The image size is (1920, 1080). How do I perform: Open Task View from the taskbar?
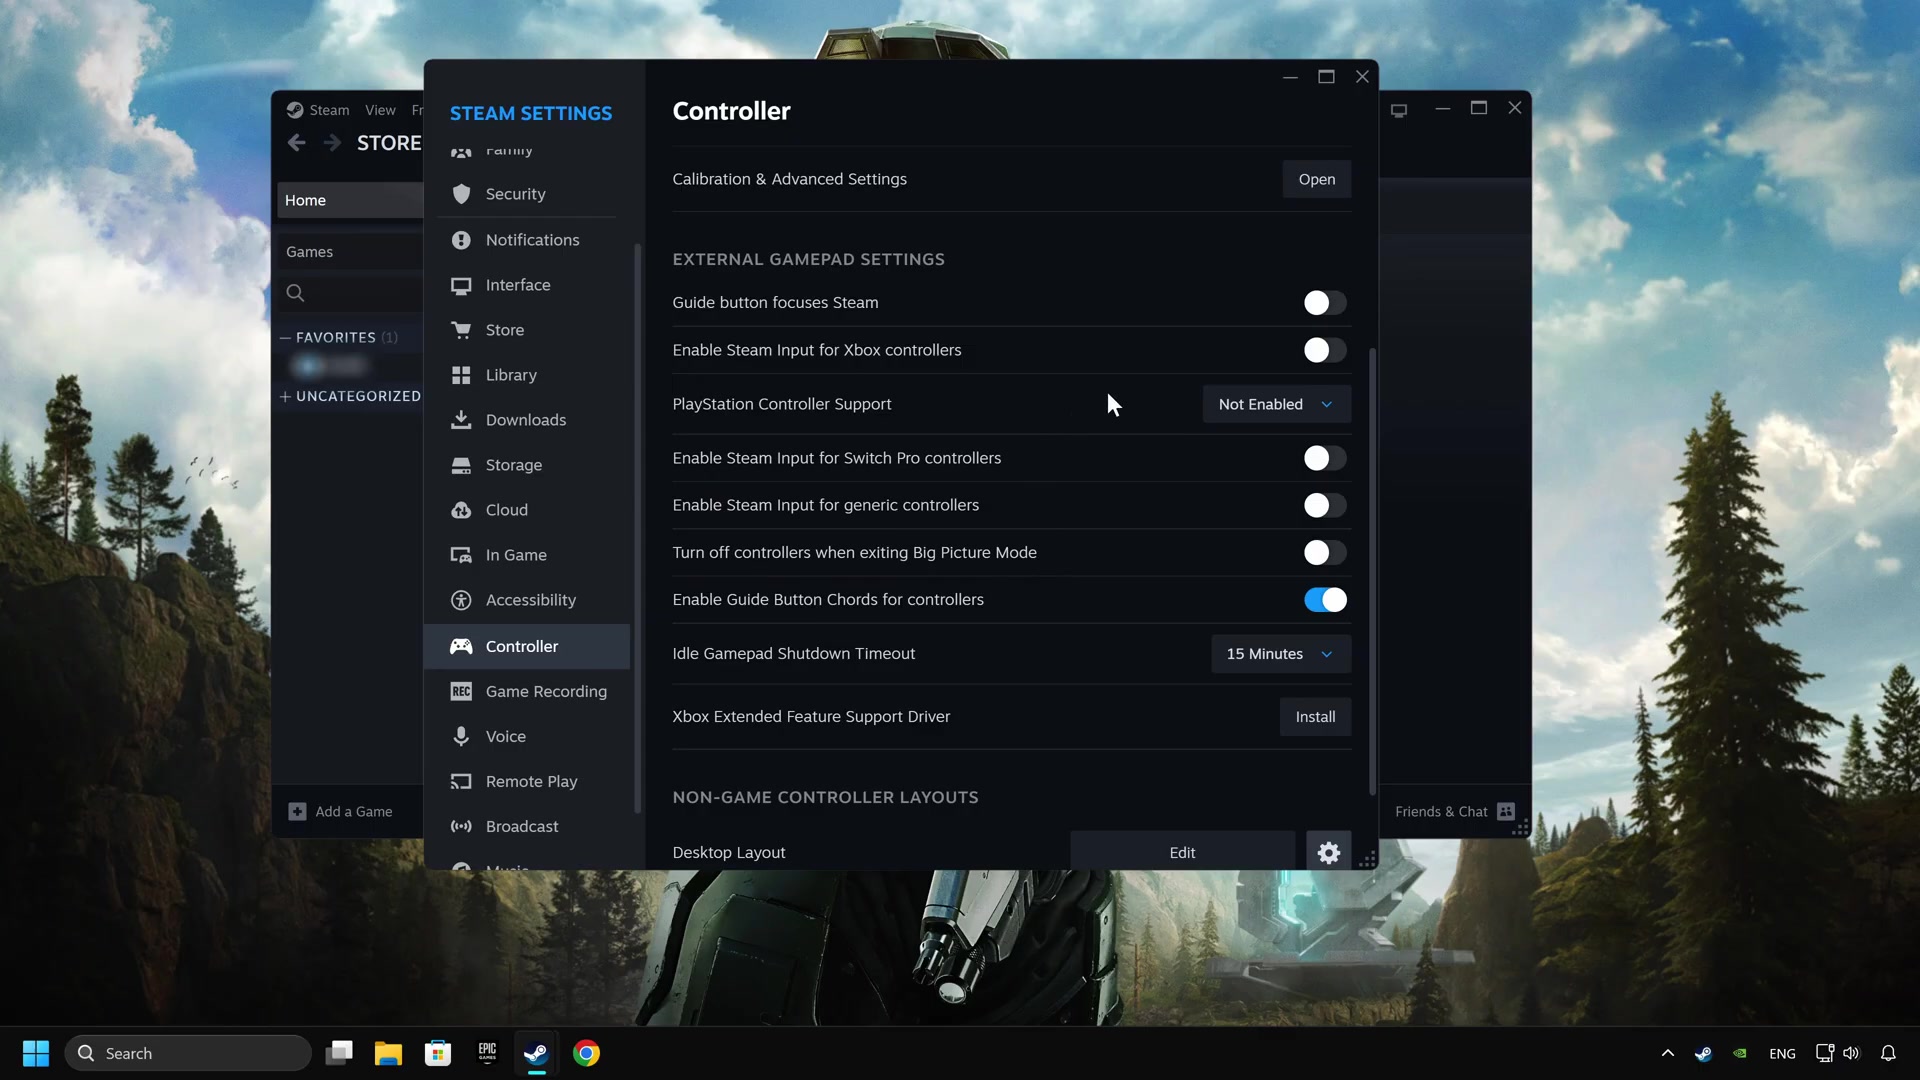[339, 1053]
